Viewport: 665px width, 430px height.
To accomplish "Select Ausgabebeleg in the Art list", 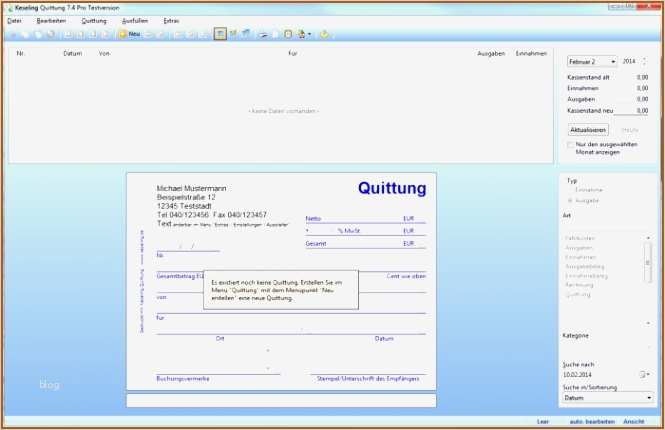I will (585, 267).
